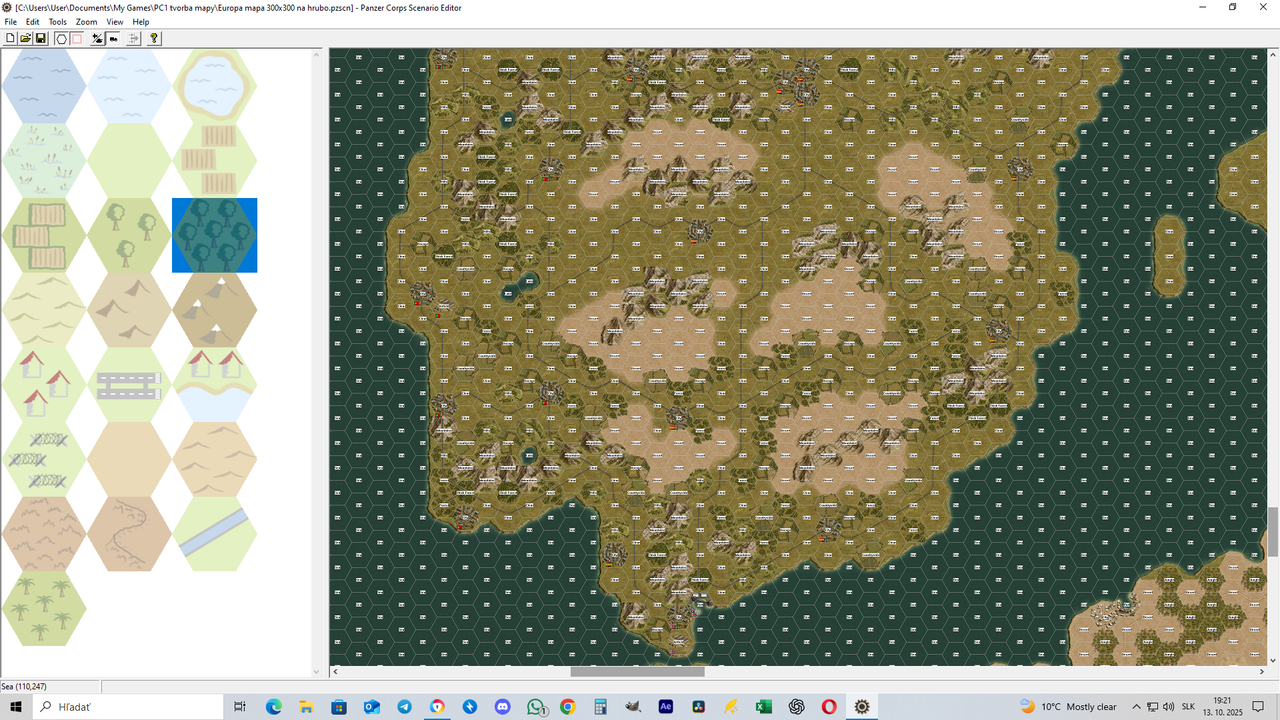Select the pale hills terrain tile
The image size is (1280, 720).
44,309
